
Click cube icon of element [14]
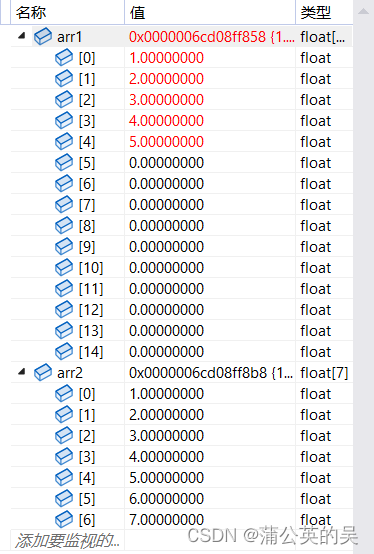pyautogui.click(x=64, y=352)
